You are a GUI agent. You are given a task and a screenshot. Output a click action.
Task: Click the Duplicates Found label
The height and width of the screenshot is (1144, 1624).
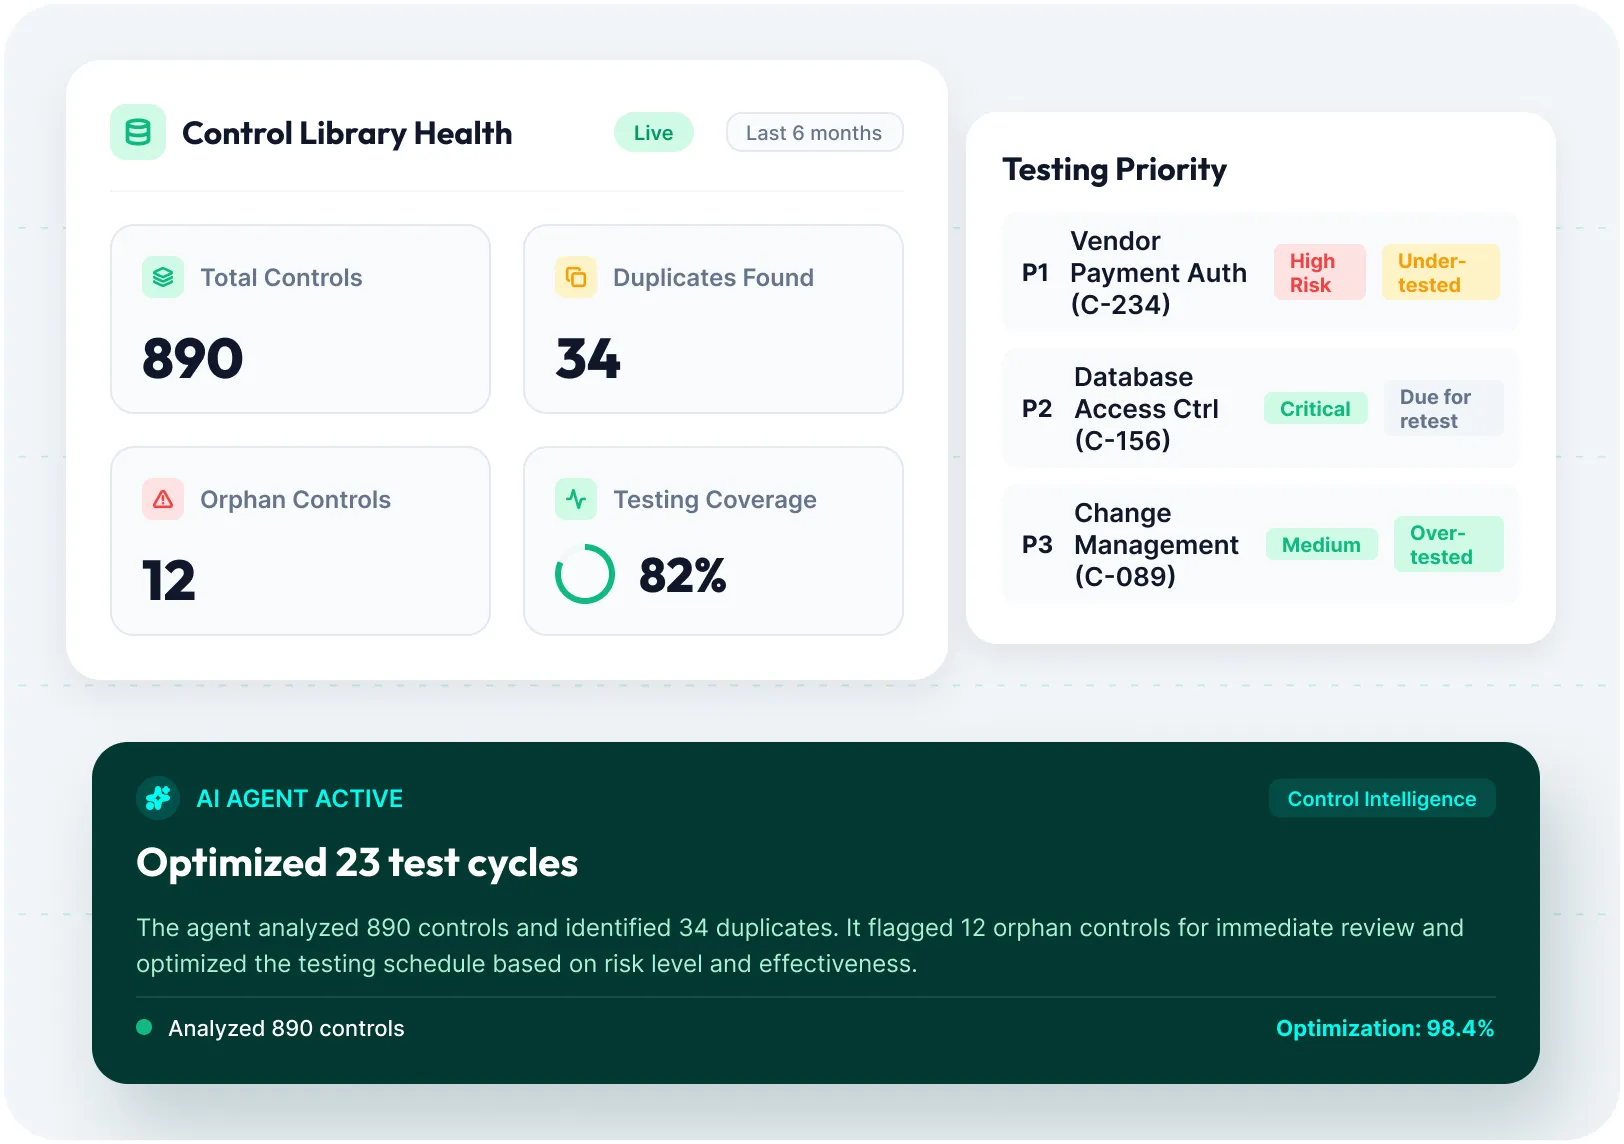(713, 277)
